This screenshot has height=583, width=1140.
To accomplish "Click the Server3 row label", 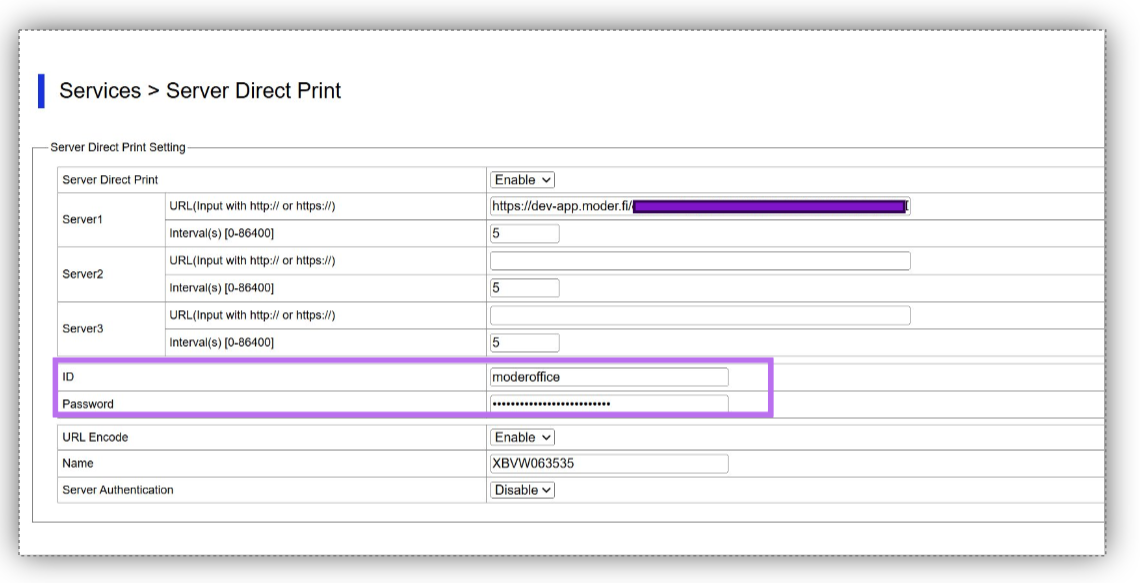I will tap(83, 329).
